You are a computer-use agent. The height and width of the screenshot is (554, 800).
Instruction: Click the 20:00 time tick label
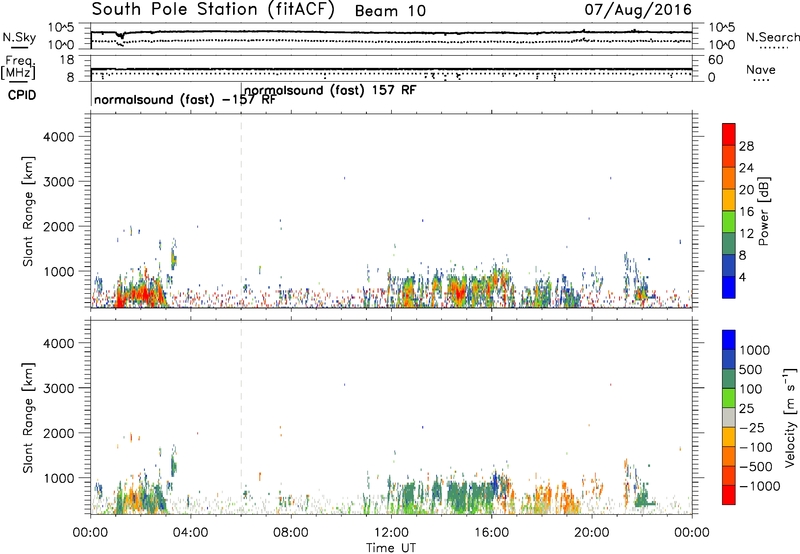(592, 533)
